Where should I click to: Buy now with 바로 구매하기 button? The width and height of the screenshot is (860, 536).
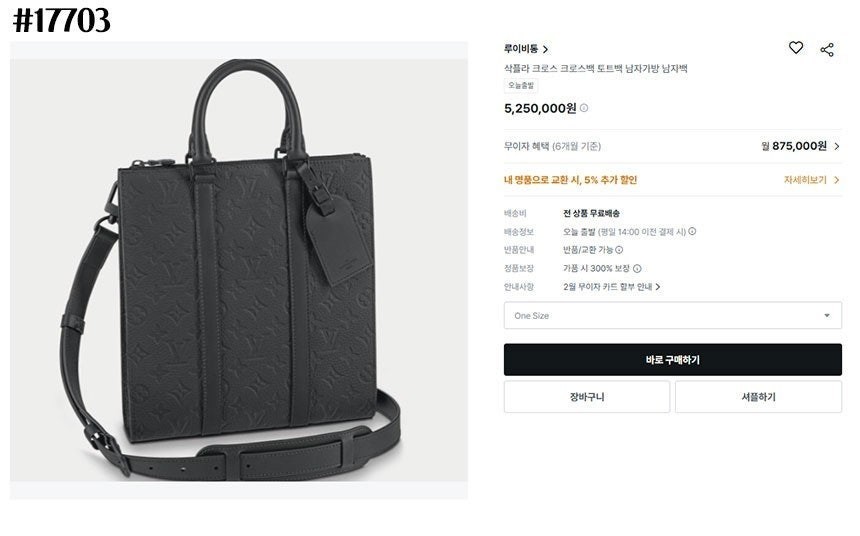tap(672, 360)
